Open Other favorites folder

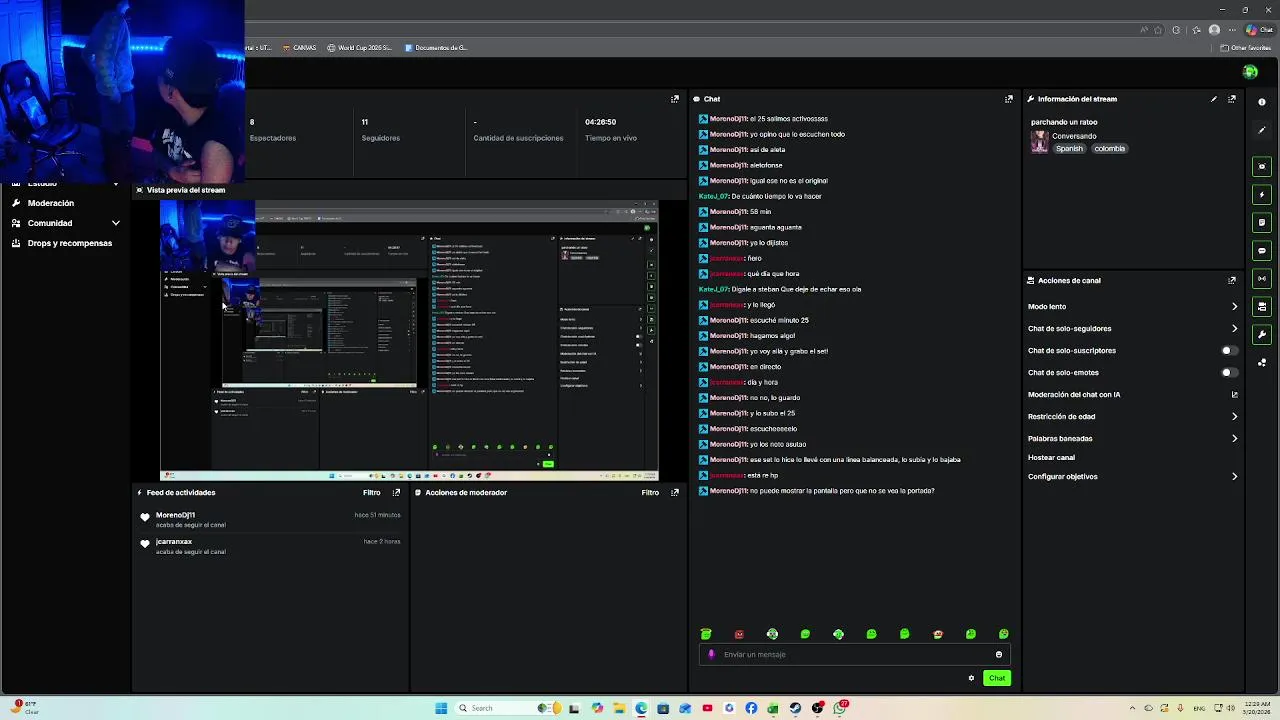(1246, 47)
